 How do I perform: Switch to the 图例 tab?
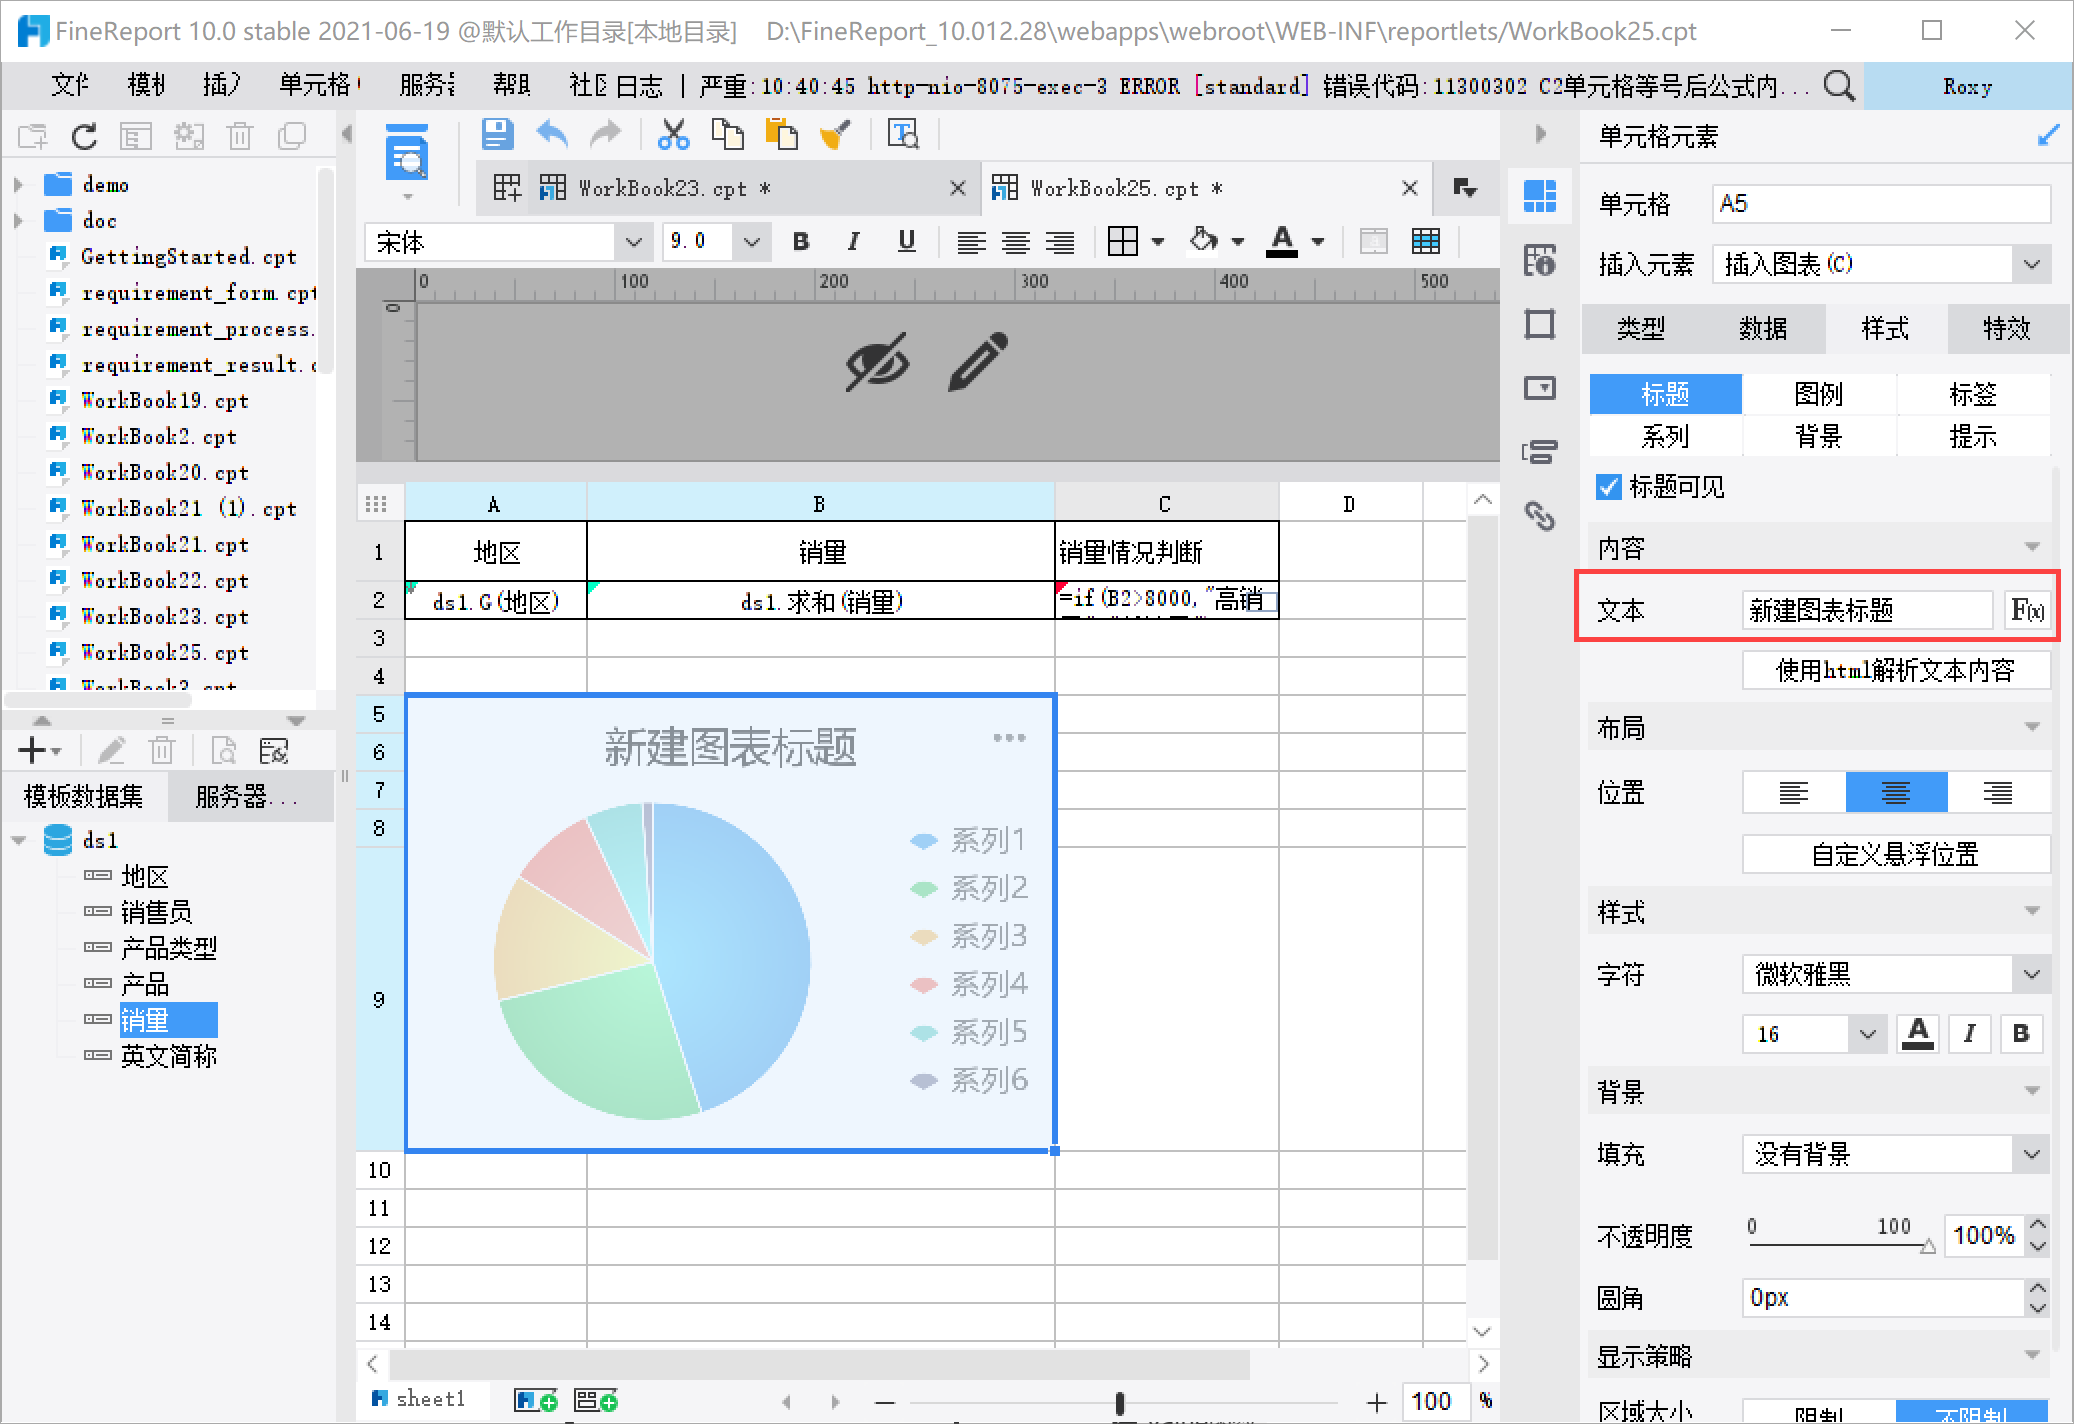pyautogui.click(x=1818, y=394)
